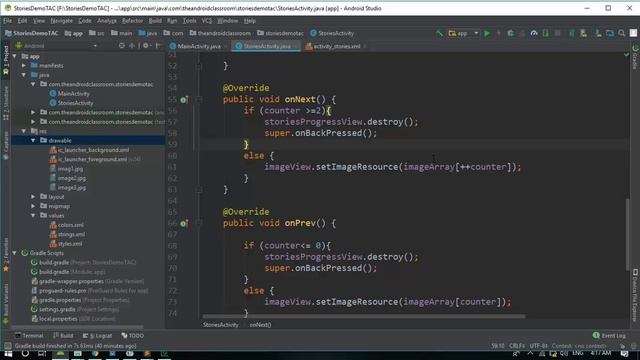Open the profiler gauge icon in toolbar
Viewport: 640px width, 360px height.
[x=534, y=33]
